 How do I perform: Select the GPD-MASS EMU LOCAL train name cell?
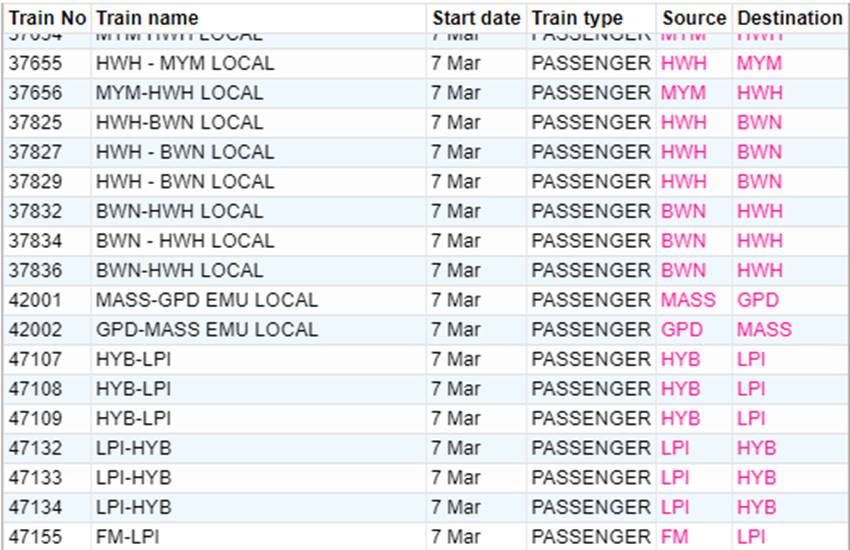[206, 330]
